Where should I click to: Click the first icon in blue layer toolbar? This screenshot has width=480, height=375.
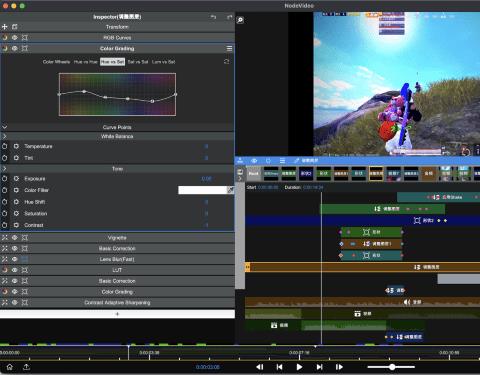click(240, 161)
